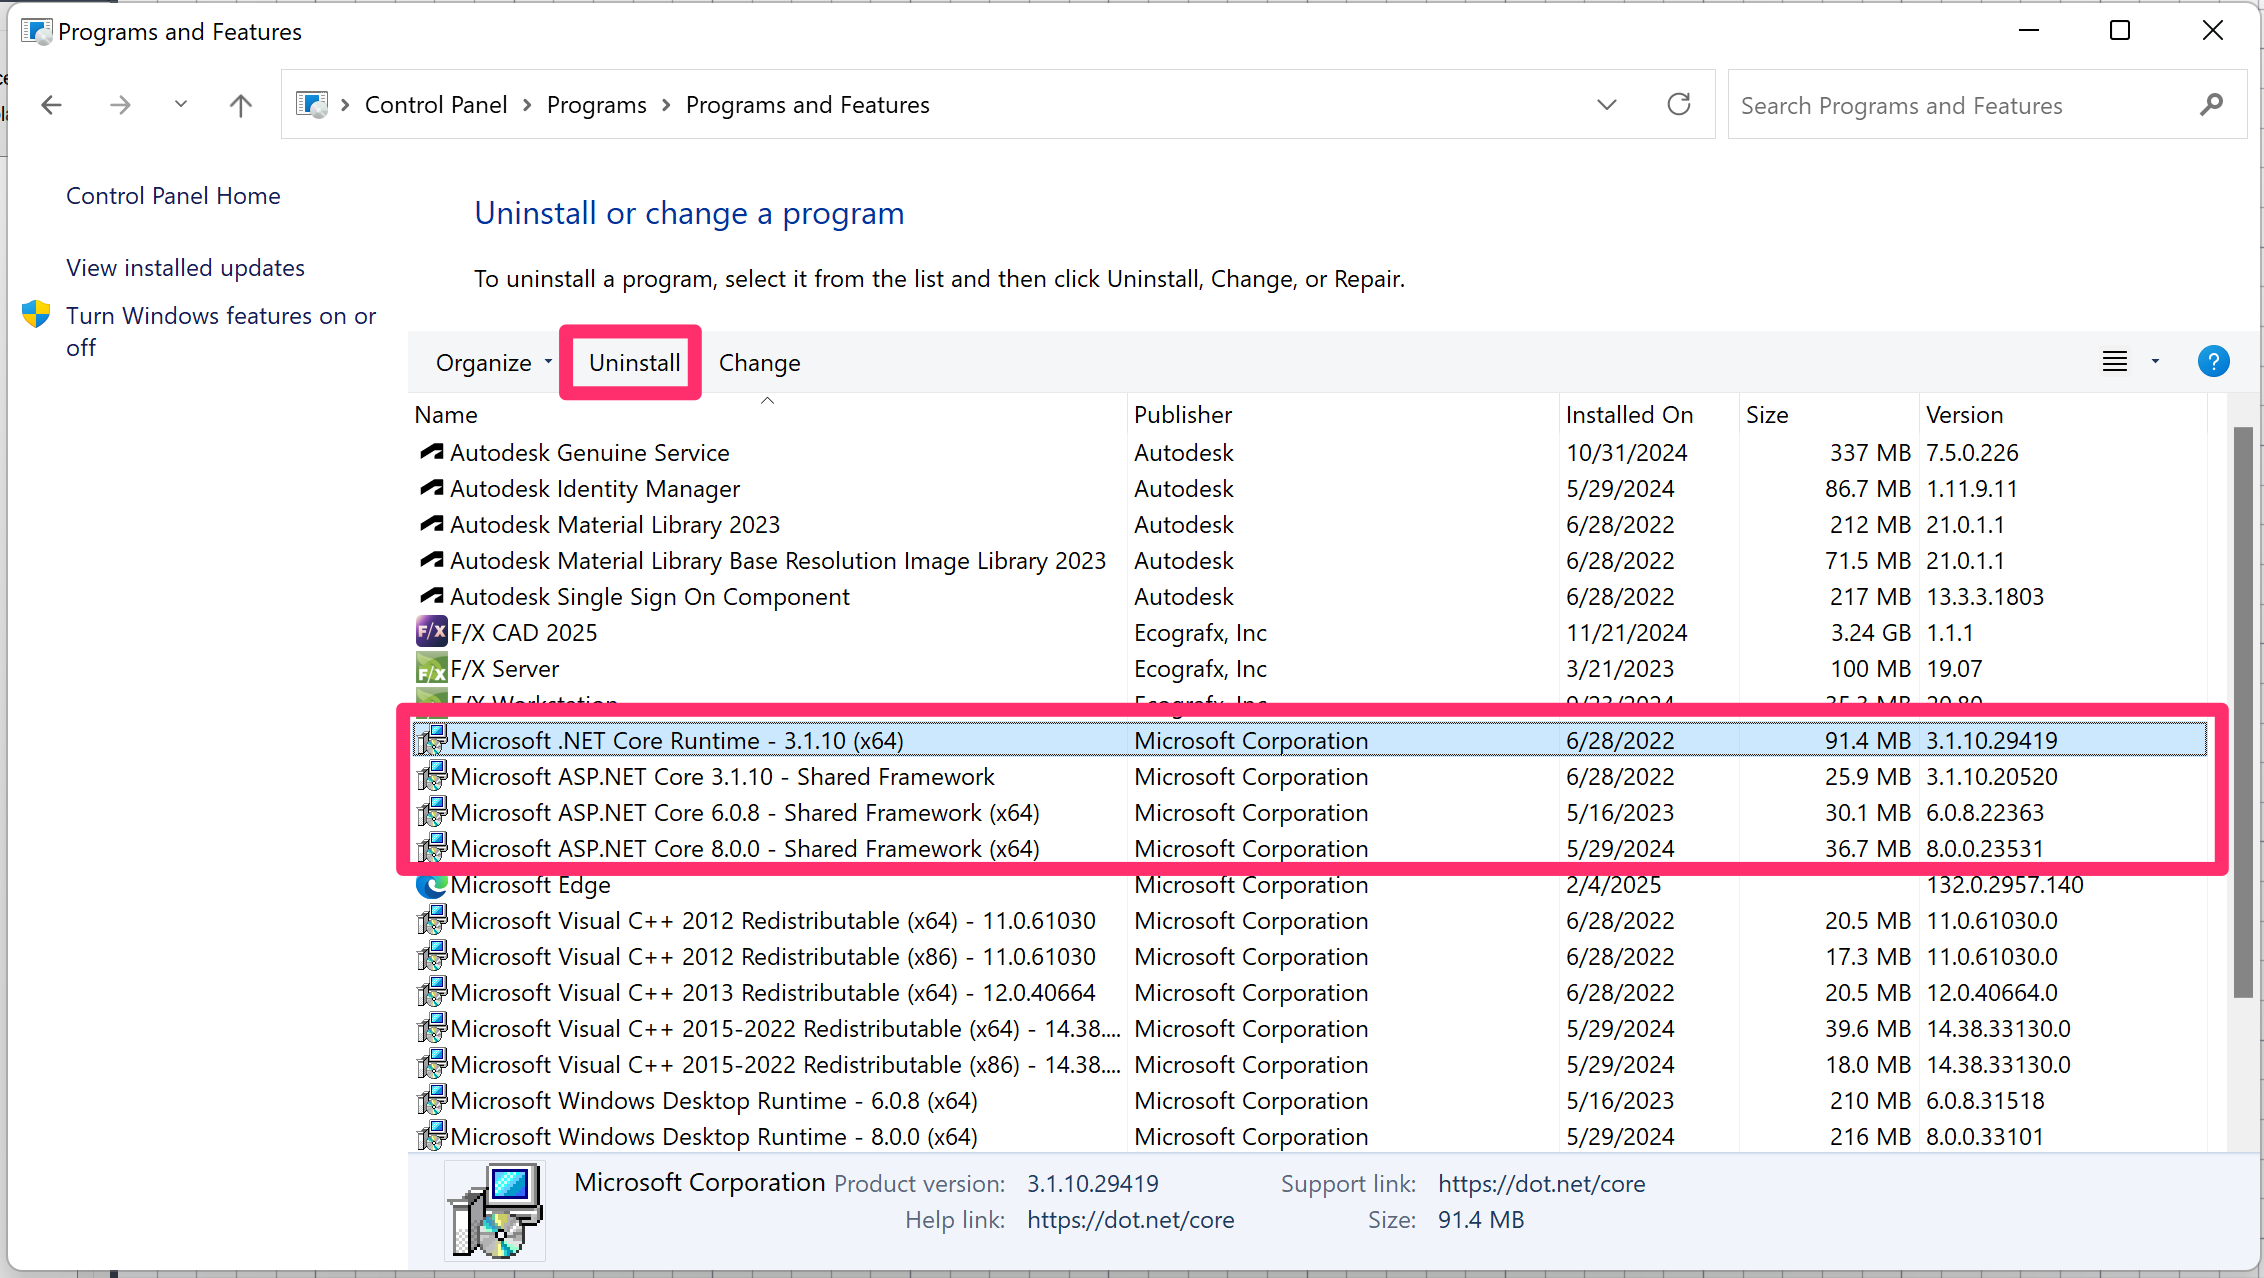The width and height of the screenshot is (2264, 1278).
Task: Select Visual C++ 2015-2022 Redistributable (x86) icon
Action: click(x=431, y=1064)
